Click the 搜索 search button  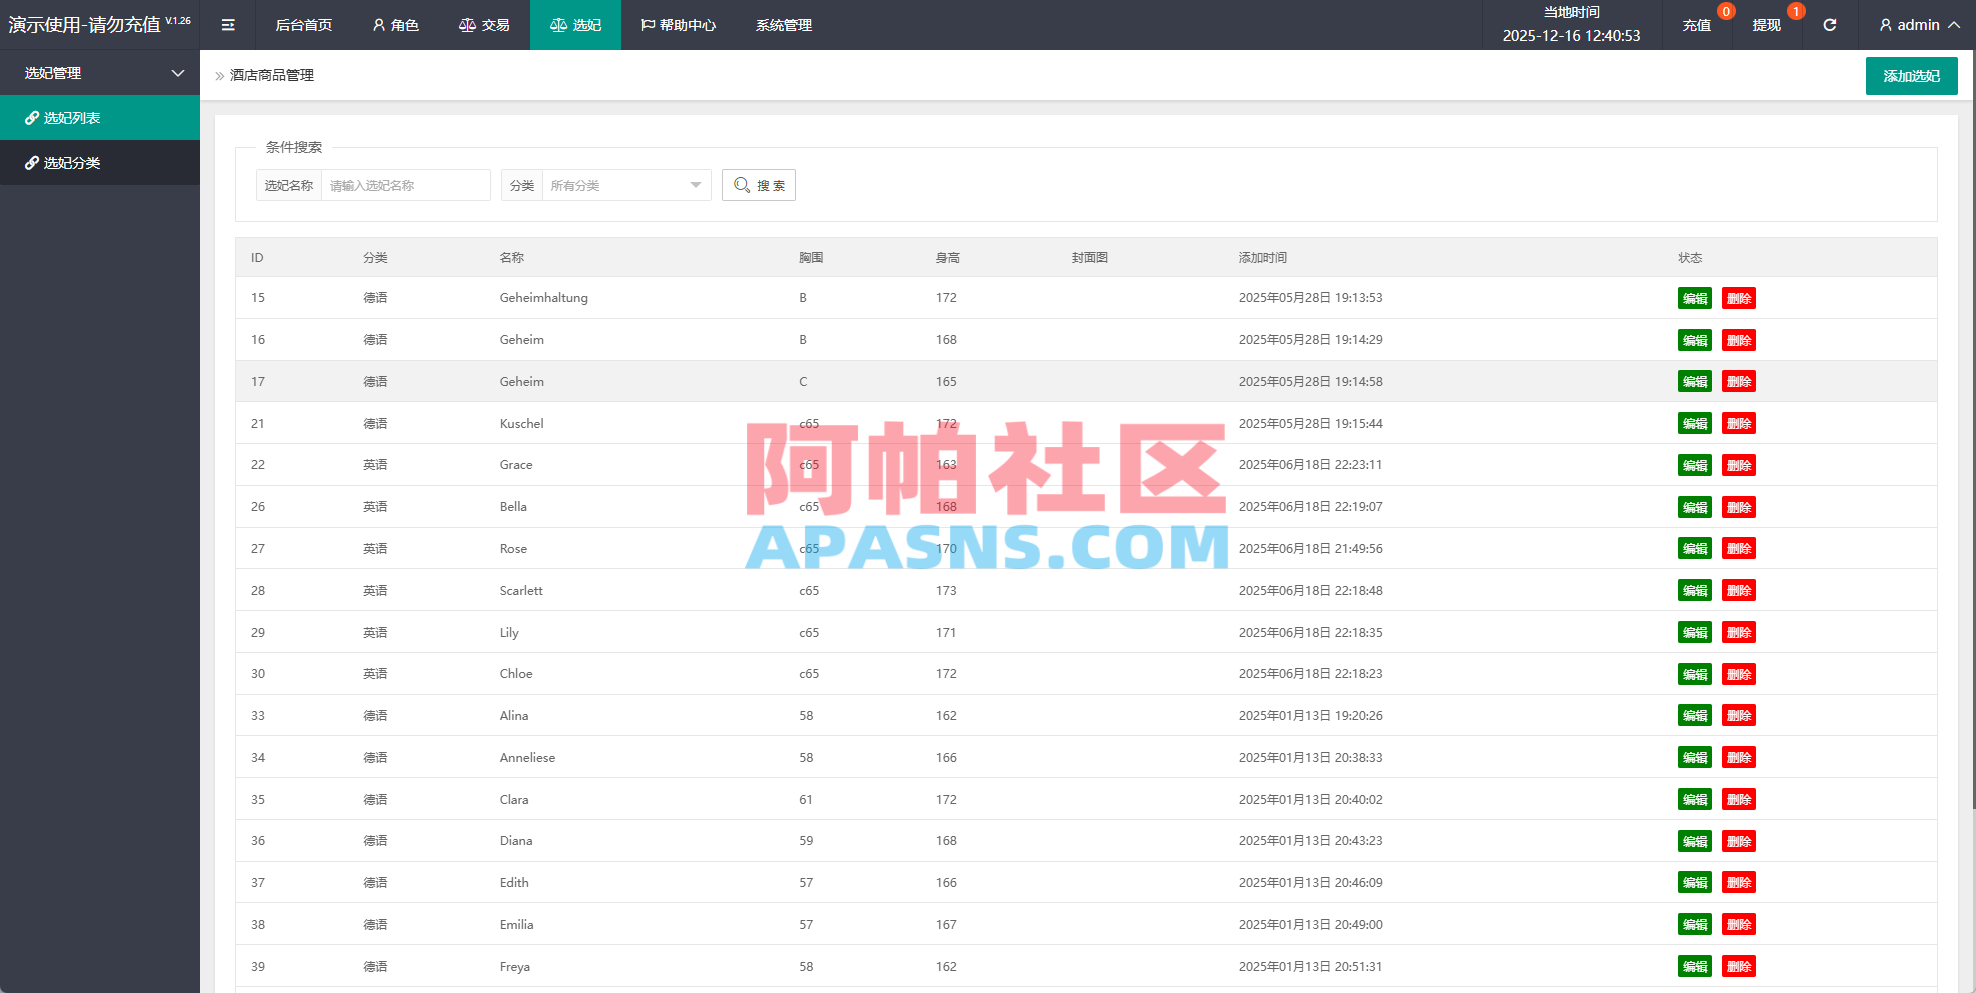pos(759,185)
